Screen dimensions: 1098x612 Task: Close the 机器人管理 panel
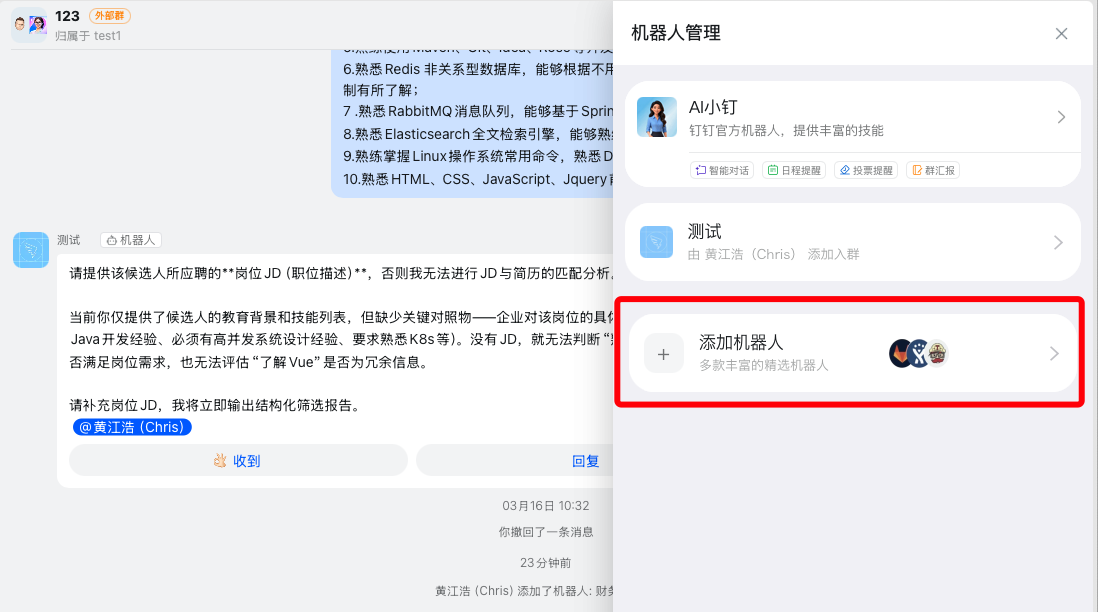(x=1061, y=34)
